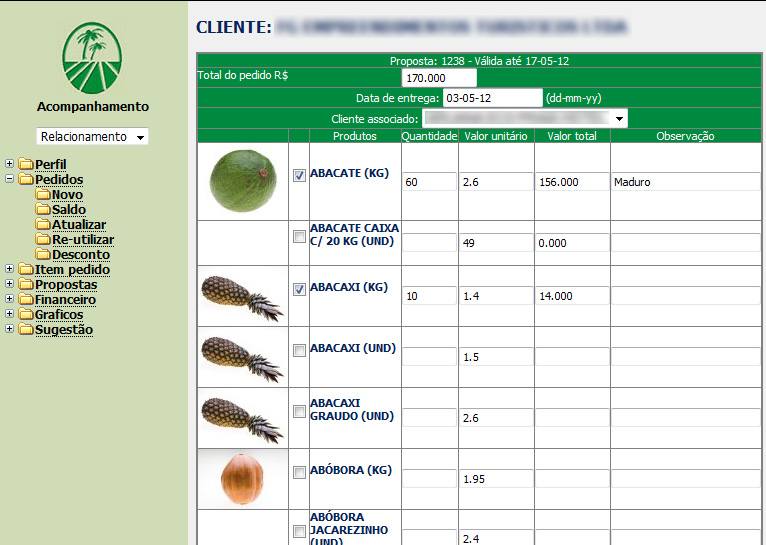Click the ABACATE (KG) quantity field
Viewport: 766px width, 545px height.
click(429, 182)
